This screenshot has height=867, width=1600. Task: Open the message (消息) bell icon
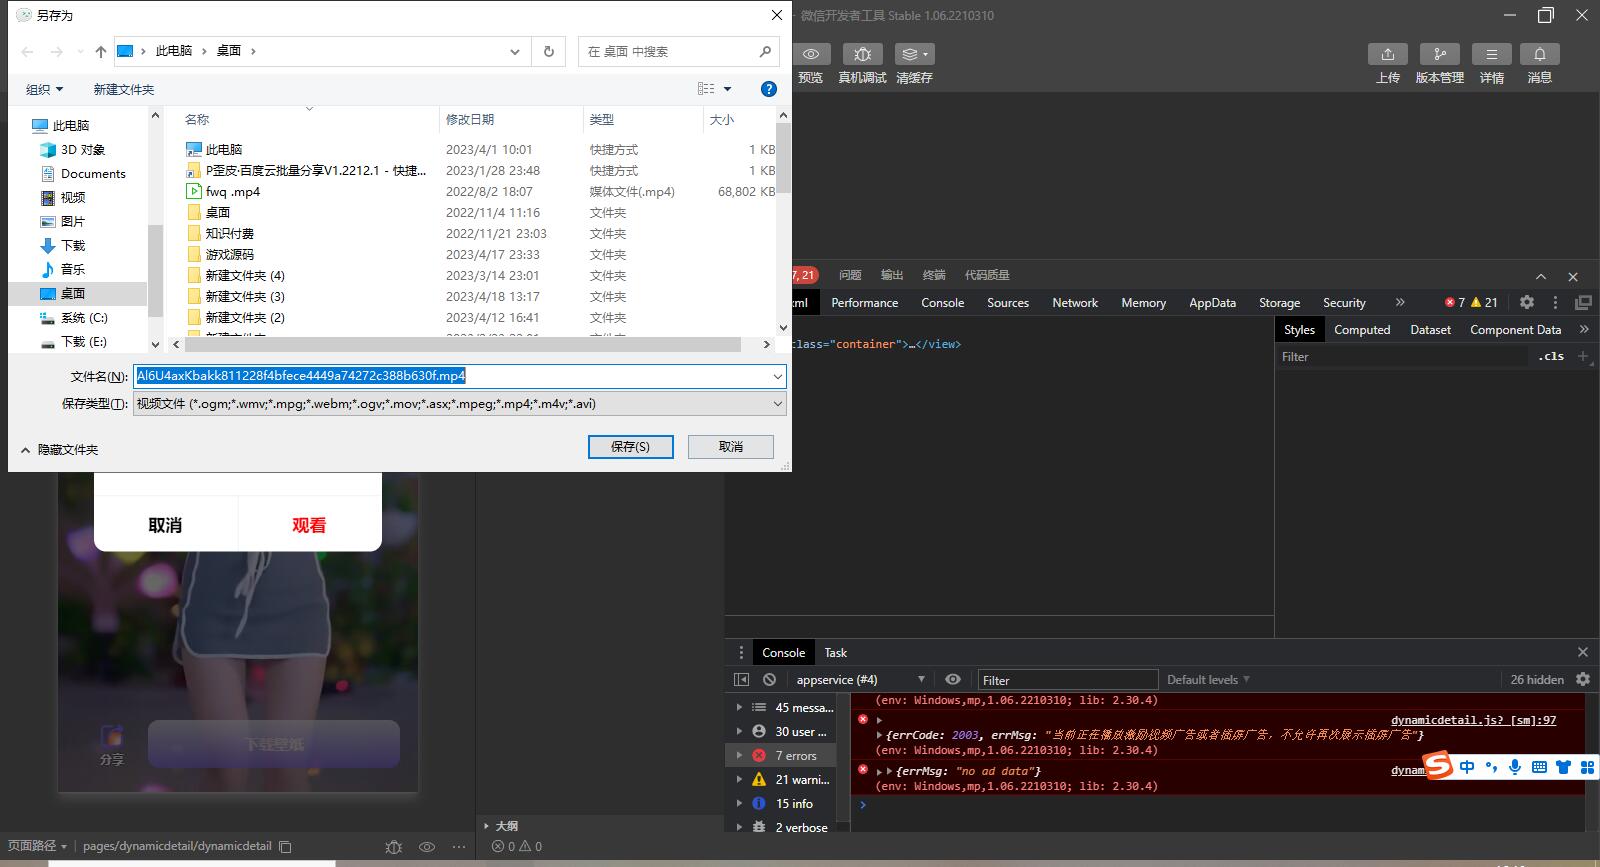pyautogui.click(x=1539, y=54)
